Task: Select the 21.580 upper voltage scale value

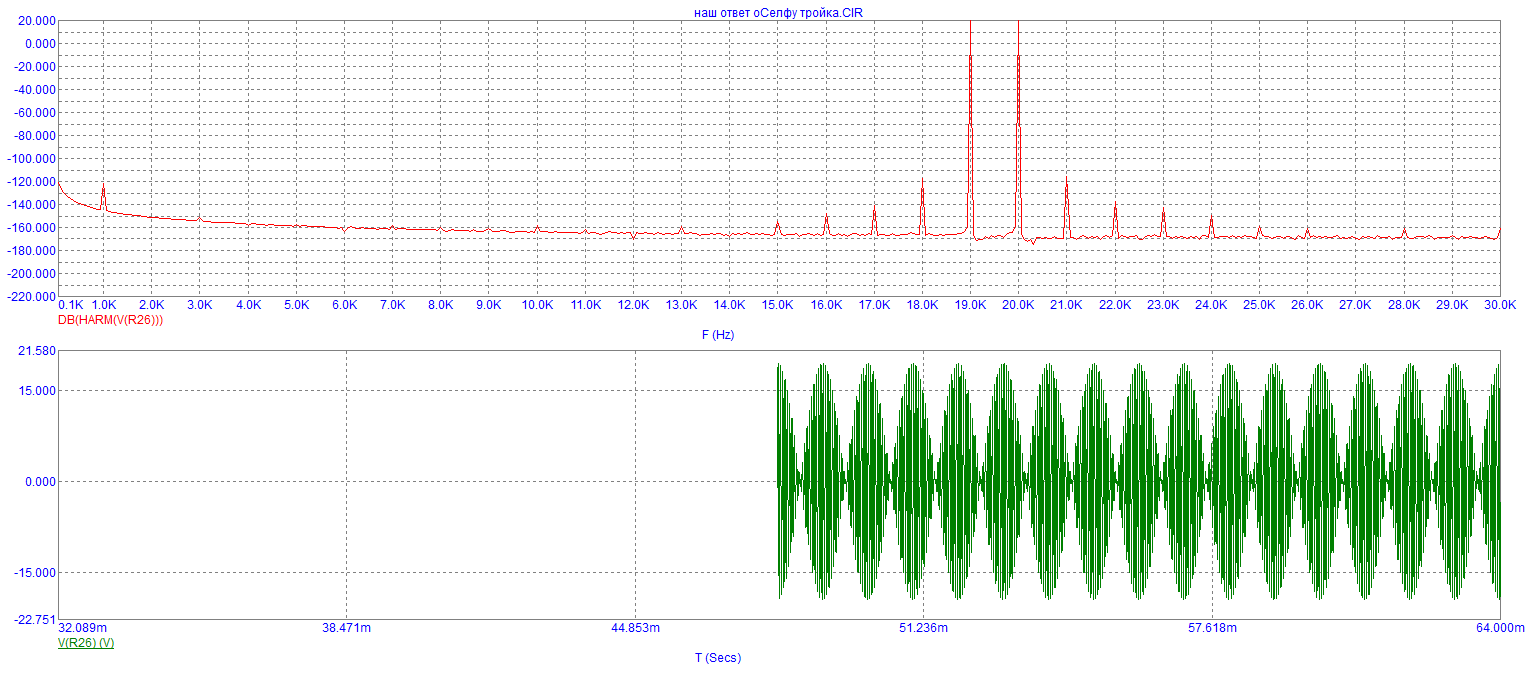Action: coord(36,351)
